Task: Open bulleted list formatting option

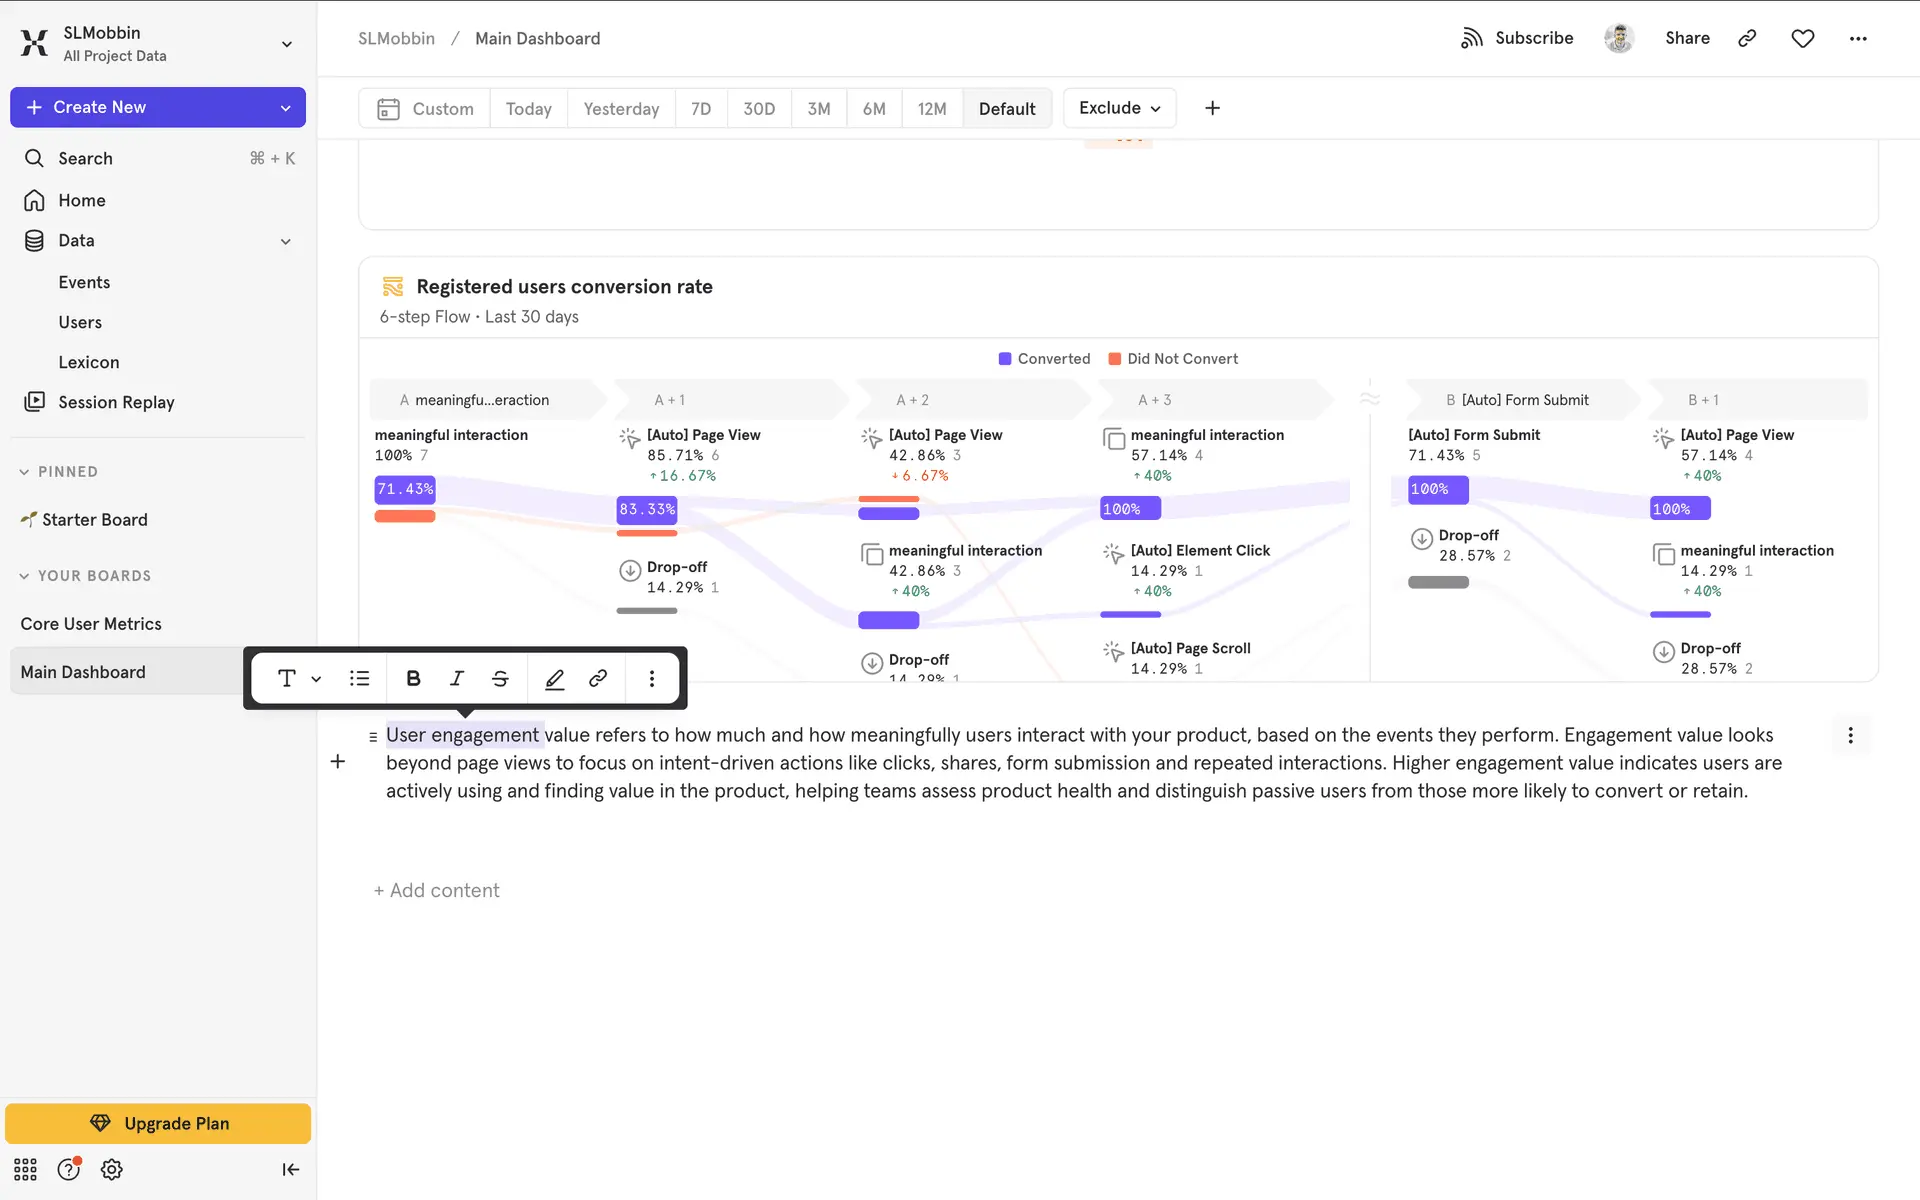Action: tap(359, 679)
